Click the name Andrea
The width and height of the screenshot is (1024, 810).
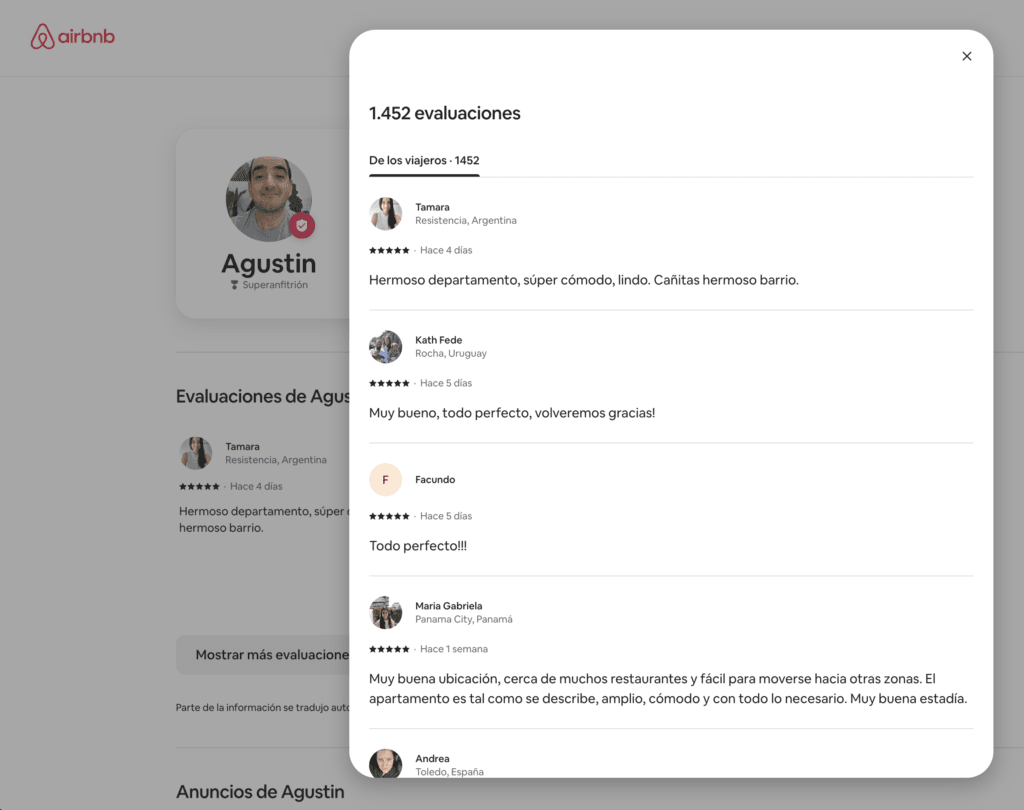pyautogui.click(x=432, y=758)
